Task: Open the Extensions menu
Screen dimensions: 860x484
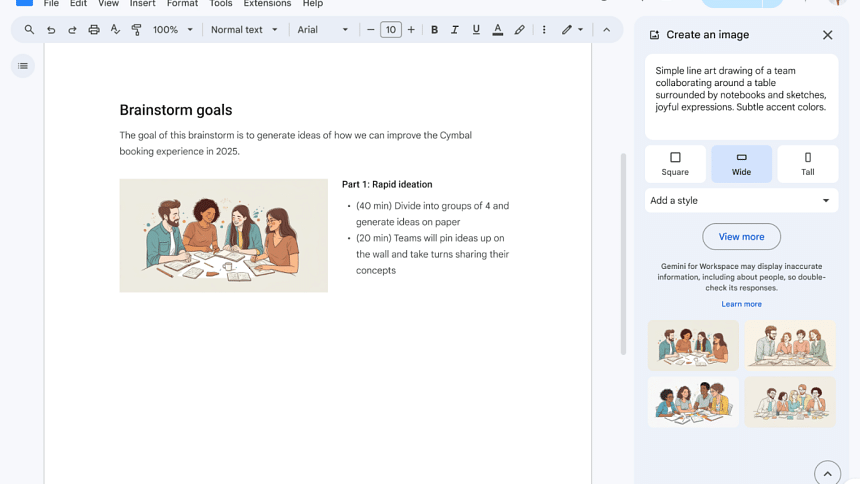Action: click(x=267, y=4)
